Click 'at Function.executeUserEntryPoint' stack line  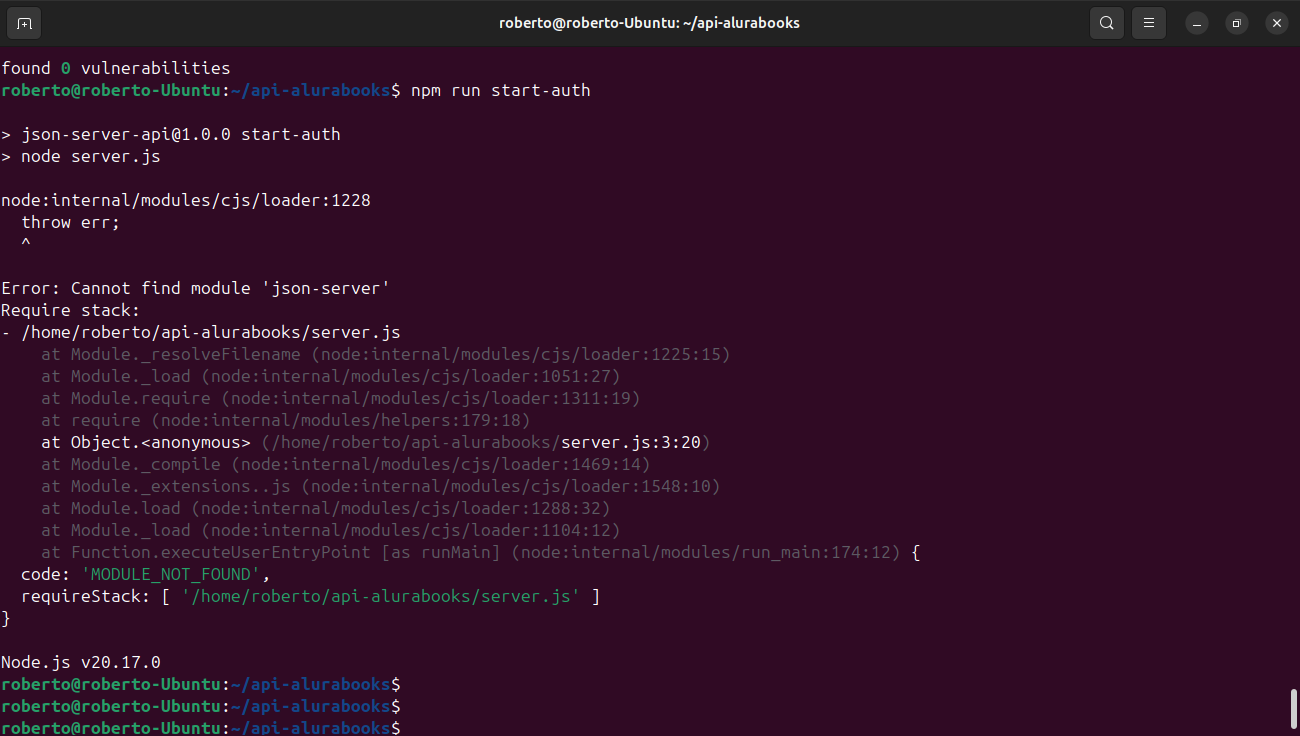coord(481,552)
